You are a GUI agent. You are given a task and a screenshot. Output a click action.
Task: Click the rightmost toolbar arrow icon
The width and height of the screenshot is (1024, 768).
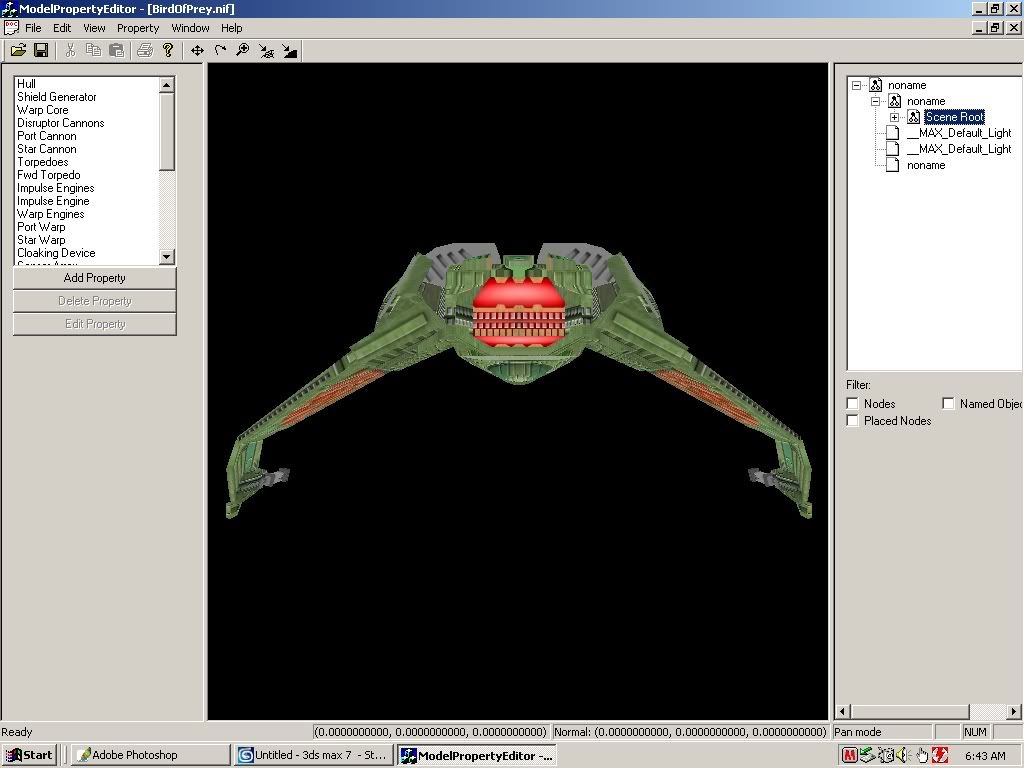[289, 50]
